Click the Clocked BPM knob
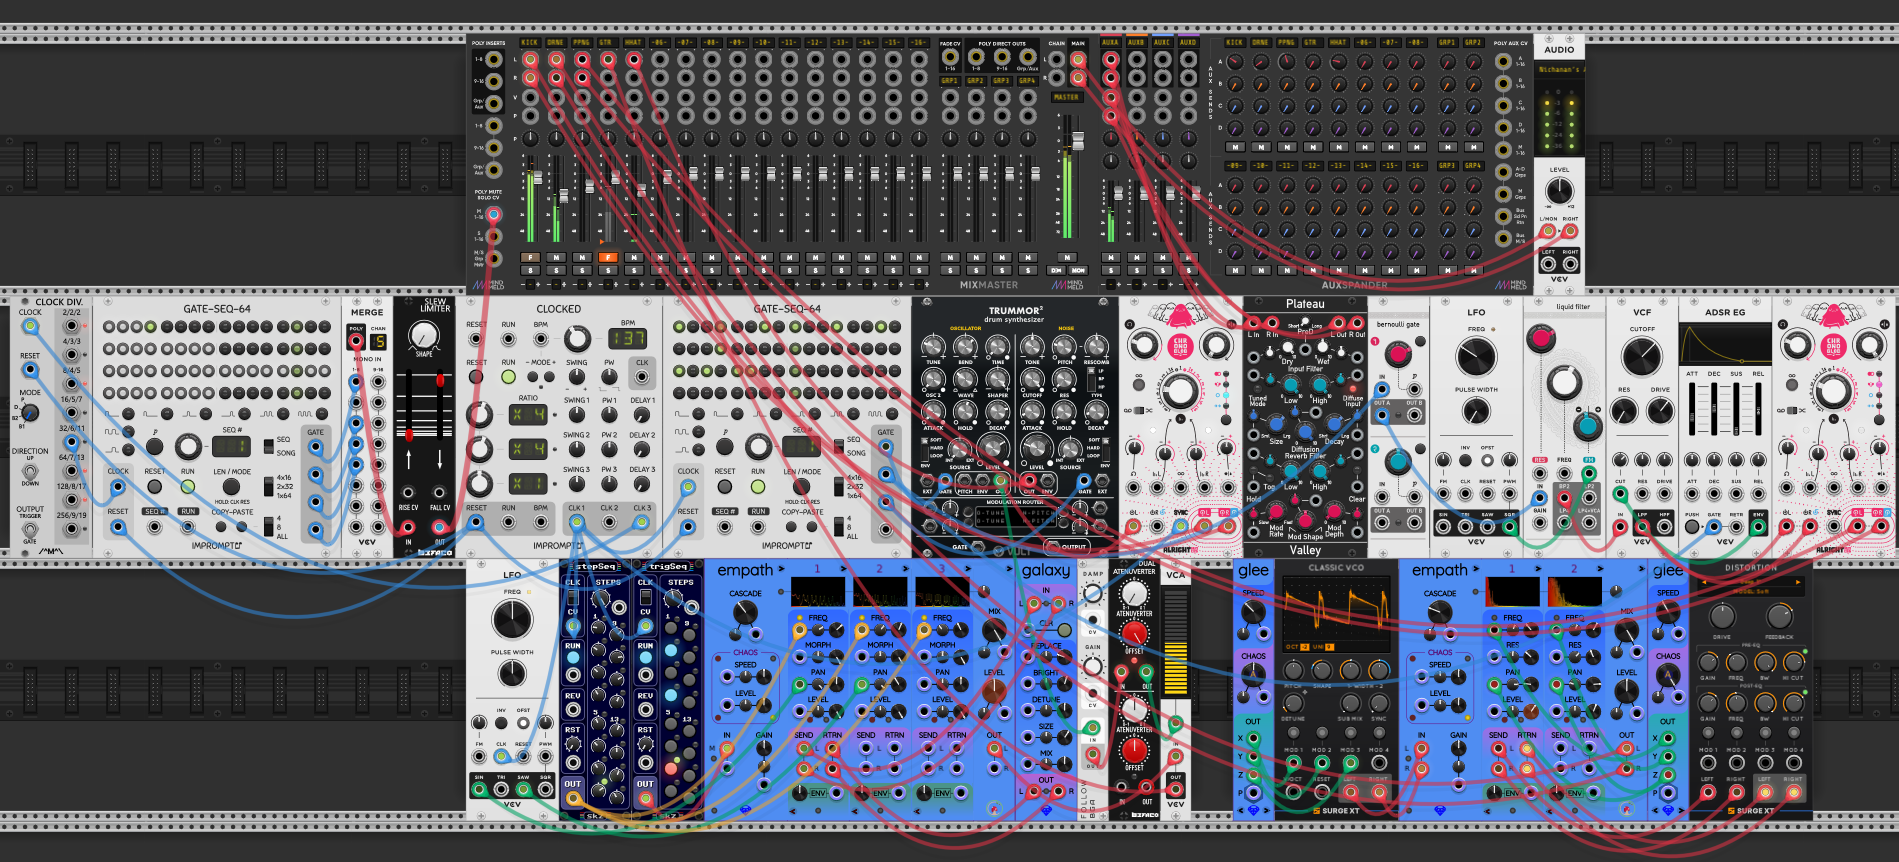 pos(577,338)
